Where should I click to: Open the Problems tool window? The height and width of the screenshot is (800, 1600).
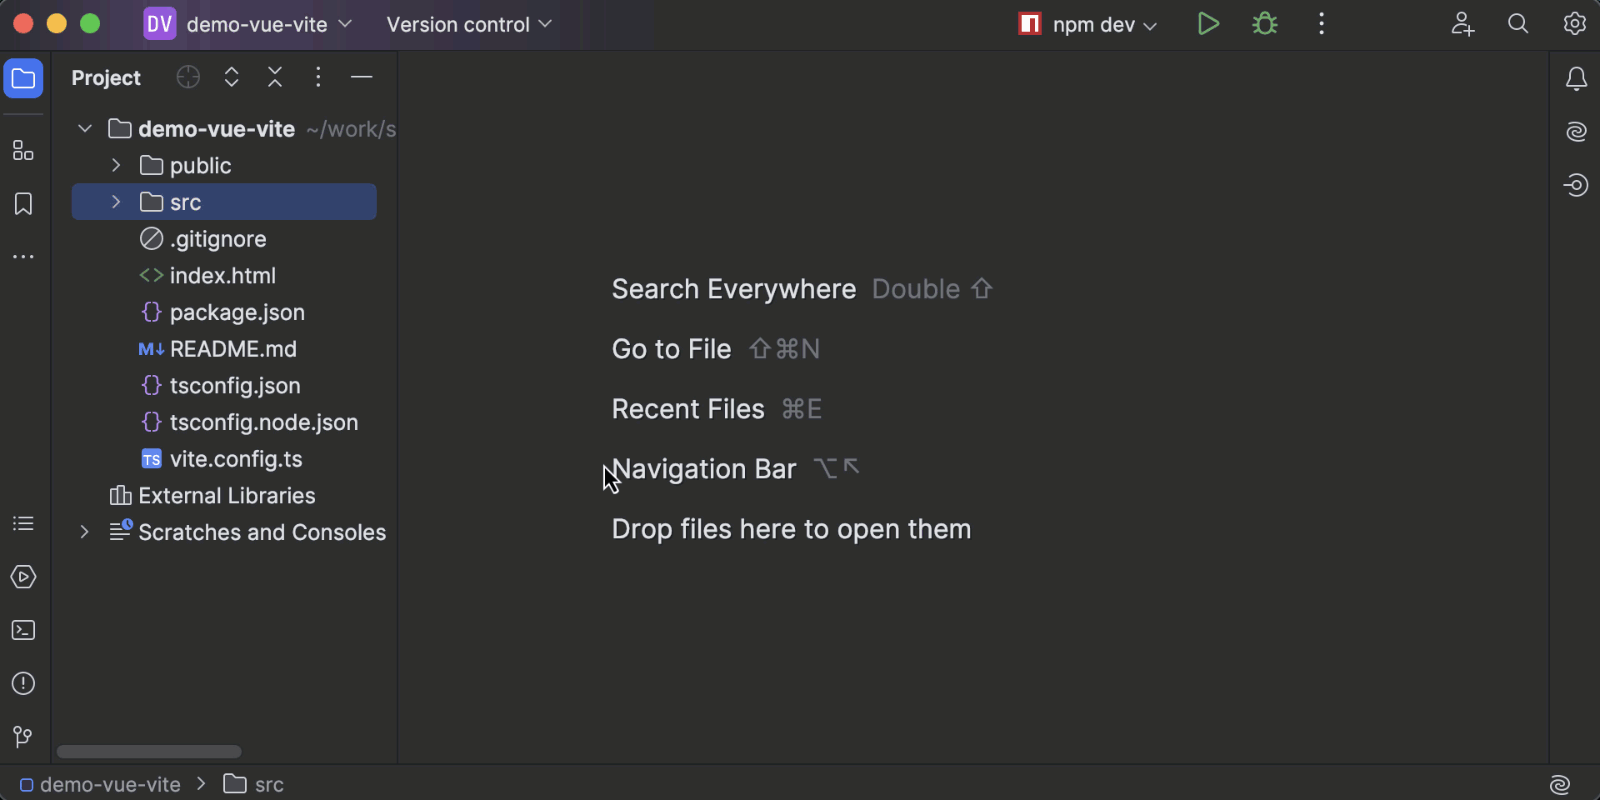pos(23,684)
